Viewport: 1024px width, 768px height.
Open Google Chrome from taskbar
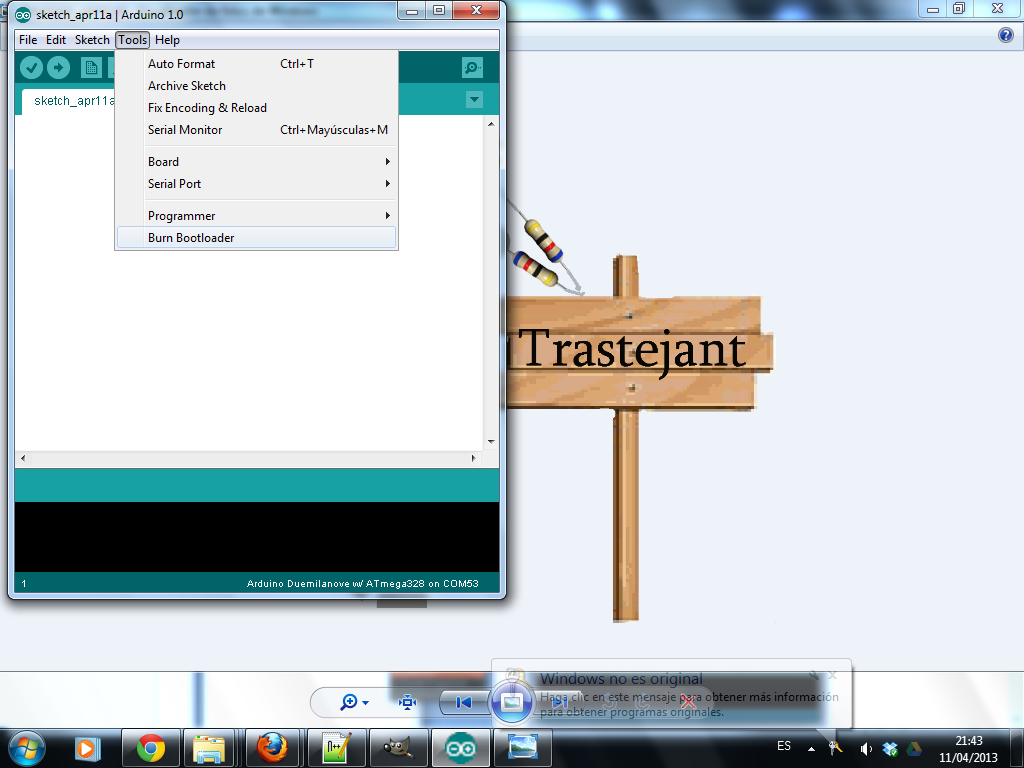tap(151, 748)
